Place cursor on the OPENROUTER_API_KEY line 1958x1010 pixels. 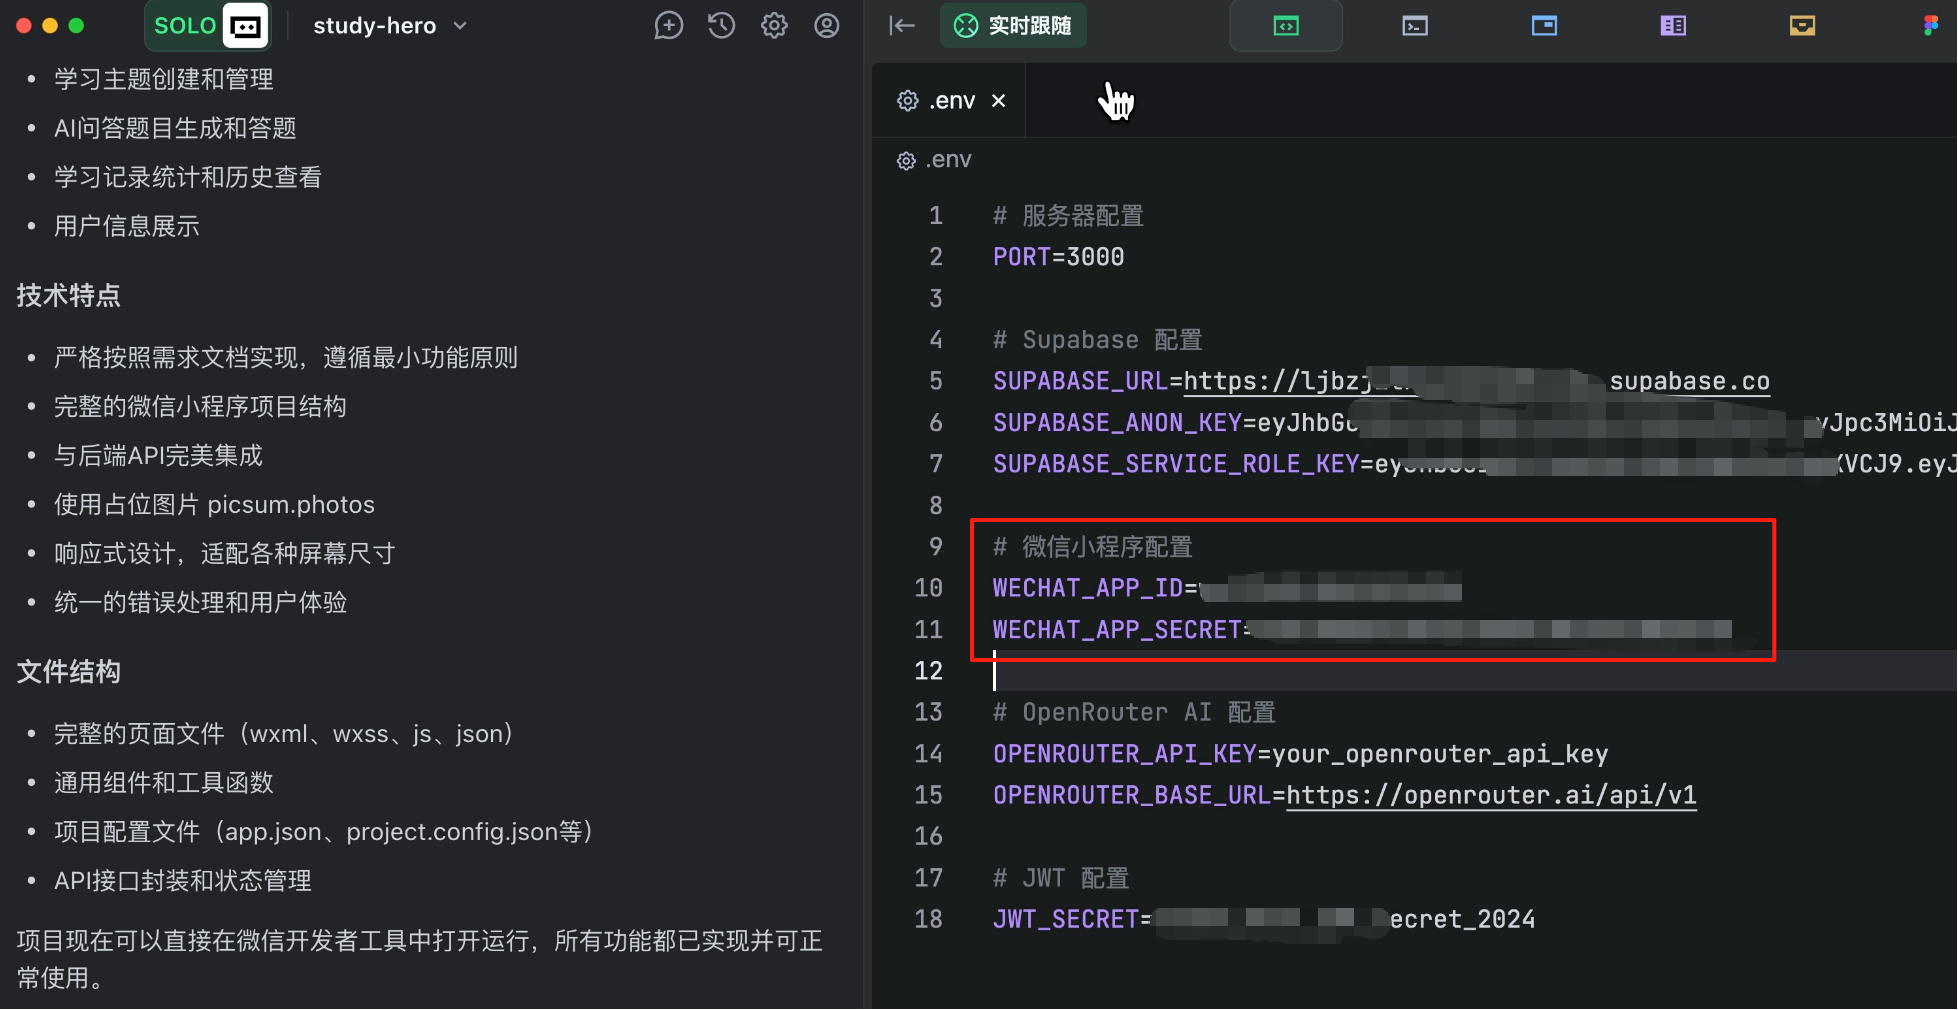pyautogui.click(x=1300, y=754)
